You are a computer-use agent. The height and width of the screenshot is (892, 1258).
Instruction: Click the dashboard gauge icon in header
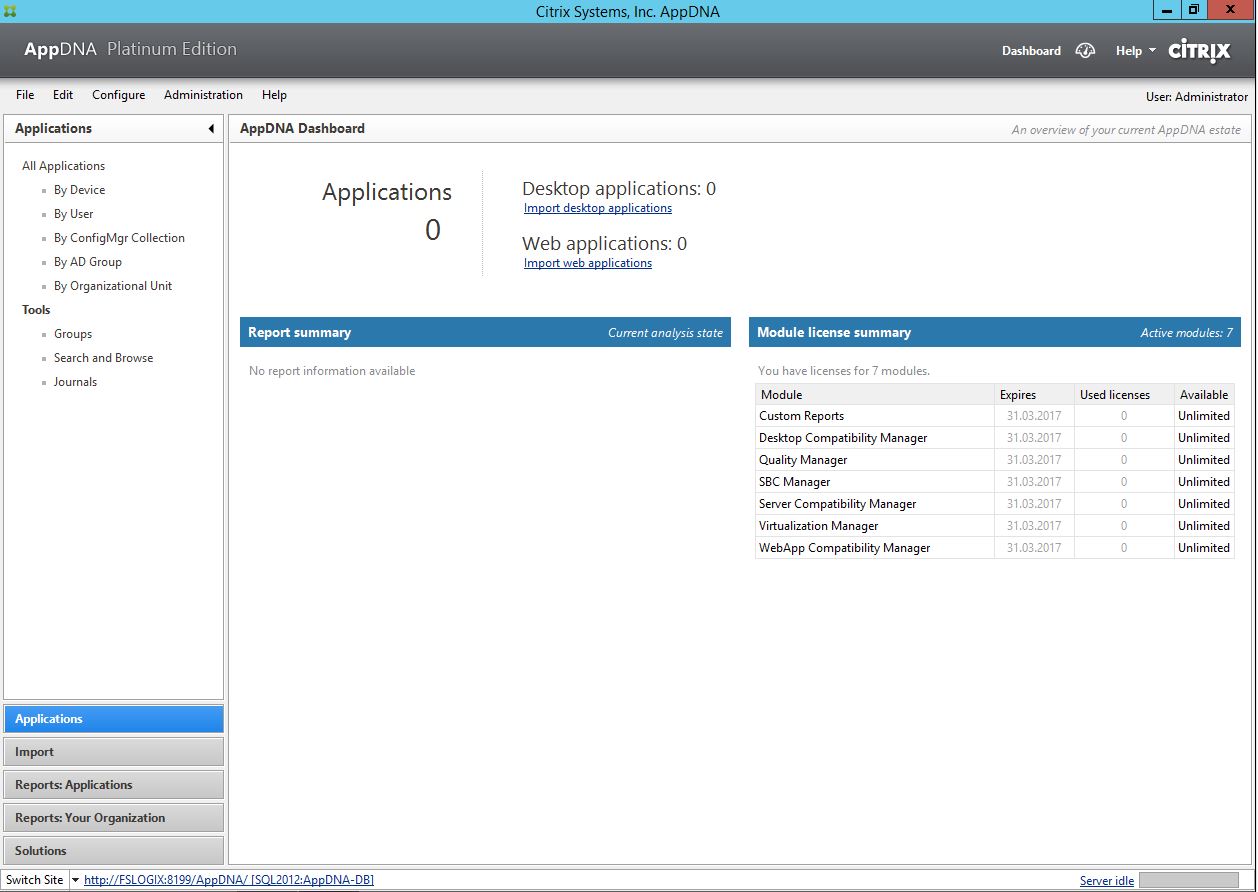pos(1085,50)
